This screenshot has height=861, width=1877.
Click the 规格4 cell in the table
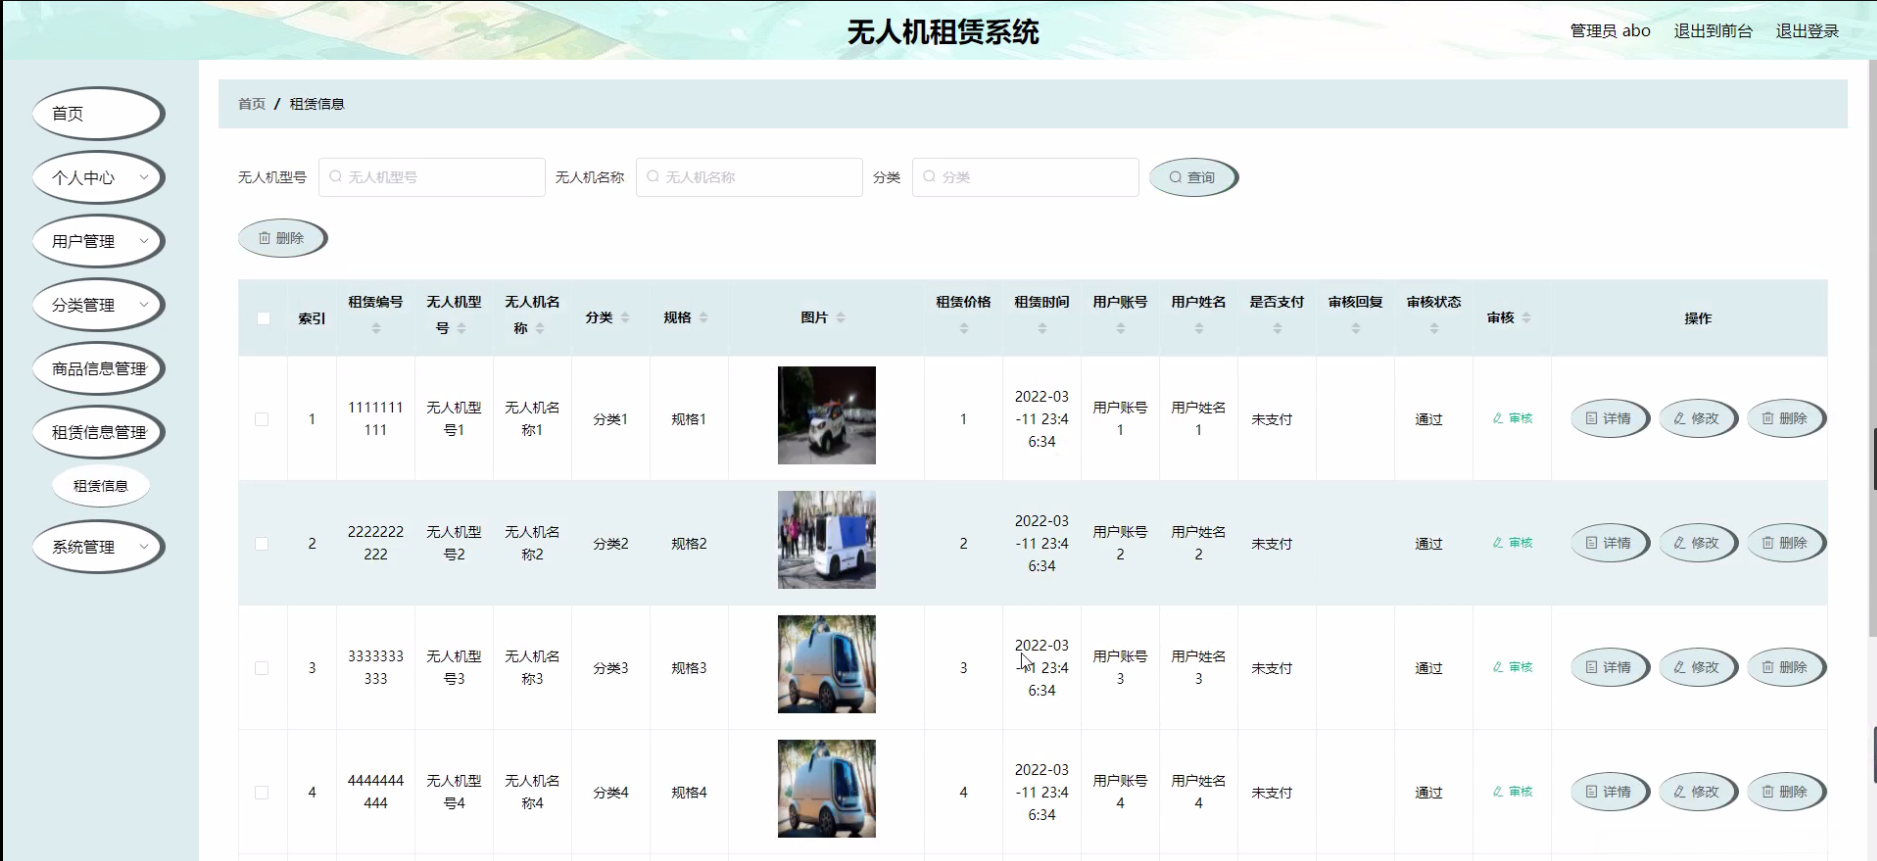pyautogui.click(x=689, y=793)
